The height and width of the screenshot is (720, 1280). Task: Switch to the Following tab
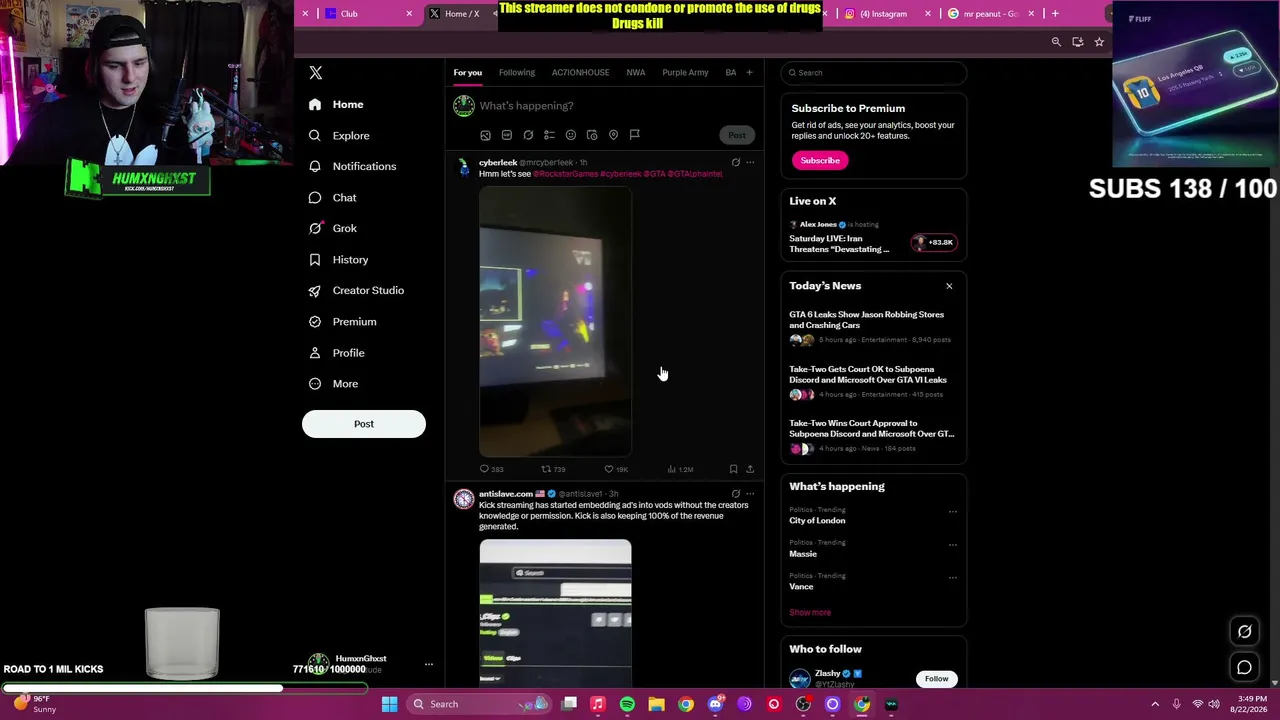(517, 72)
